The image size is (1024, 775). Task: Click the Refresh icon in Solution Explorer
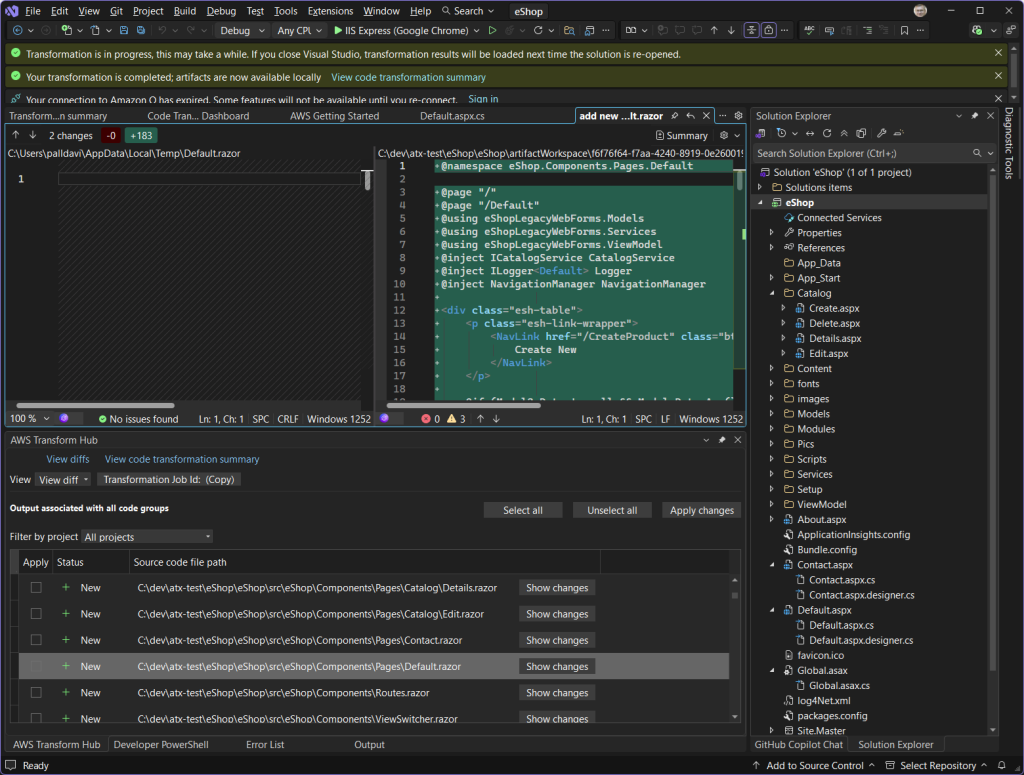pos(827,133)
